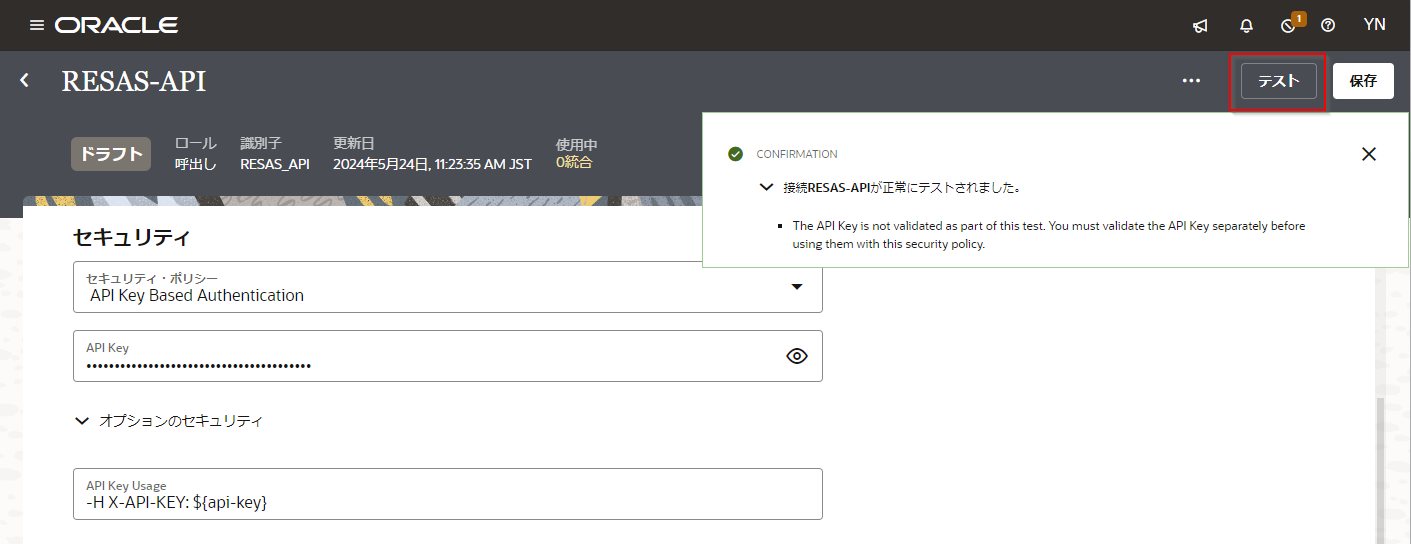Open the YN user profile menu

[x=1374, y=25]
